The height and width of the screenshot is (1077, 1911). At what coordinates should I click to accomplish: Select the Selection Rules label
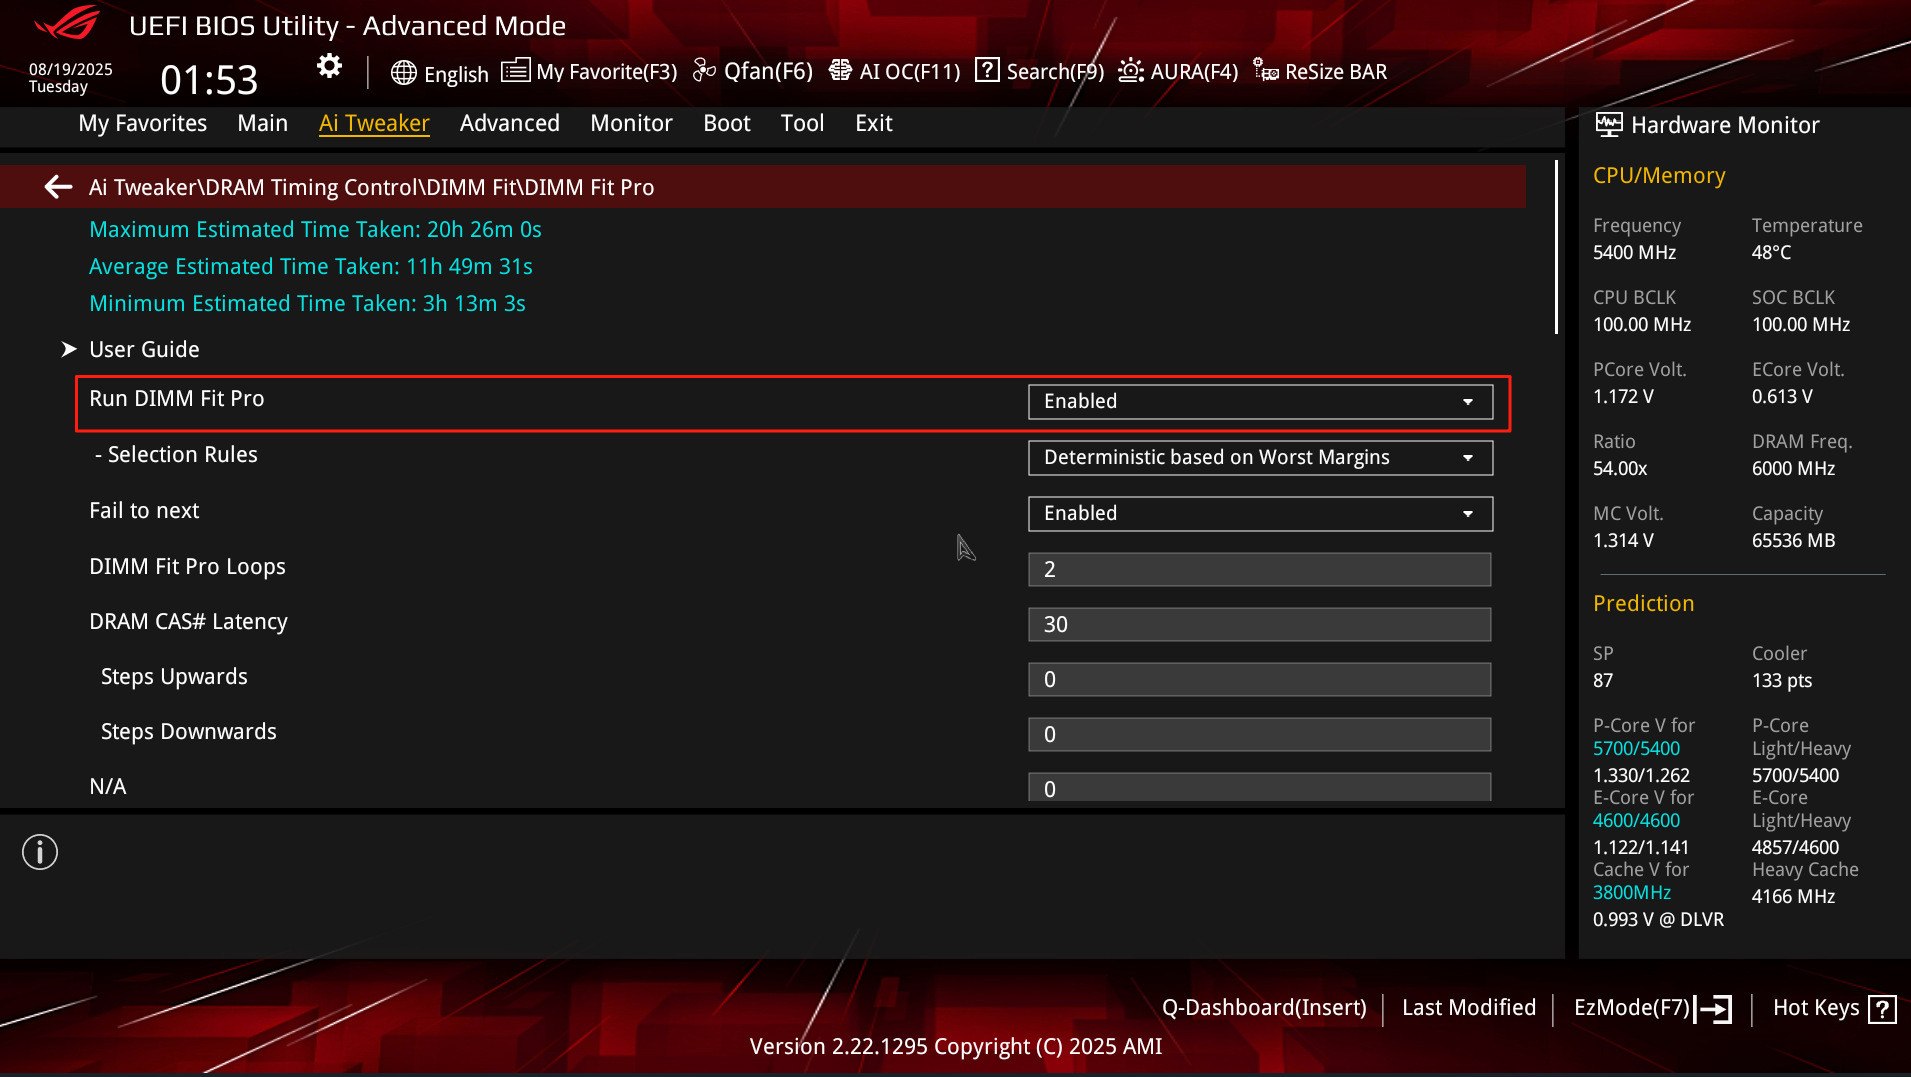pos(176,454)
